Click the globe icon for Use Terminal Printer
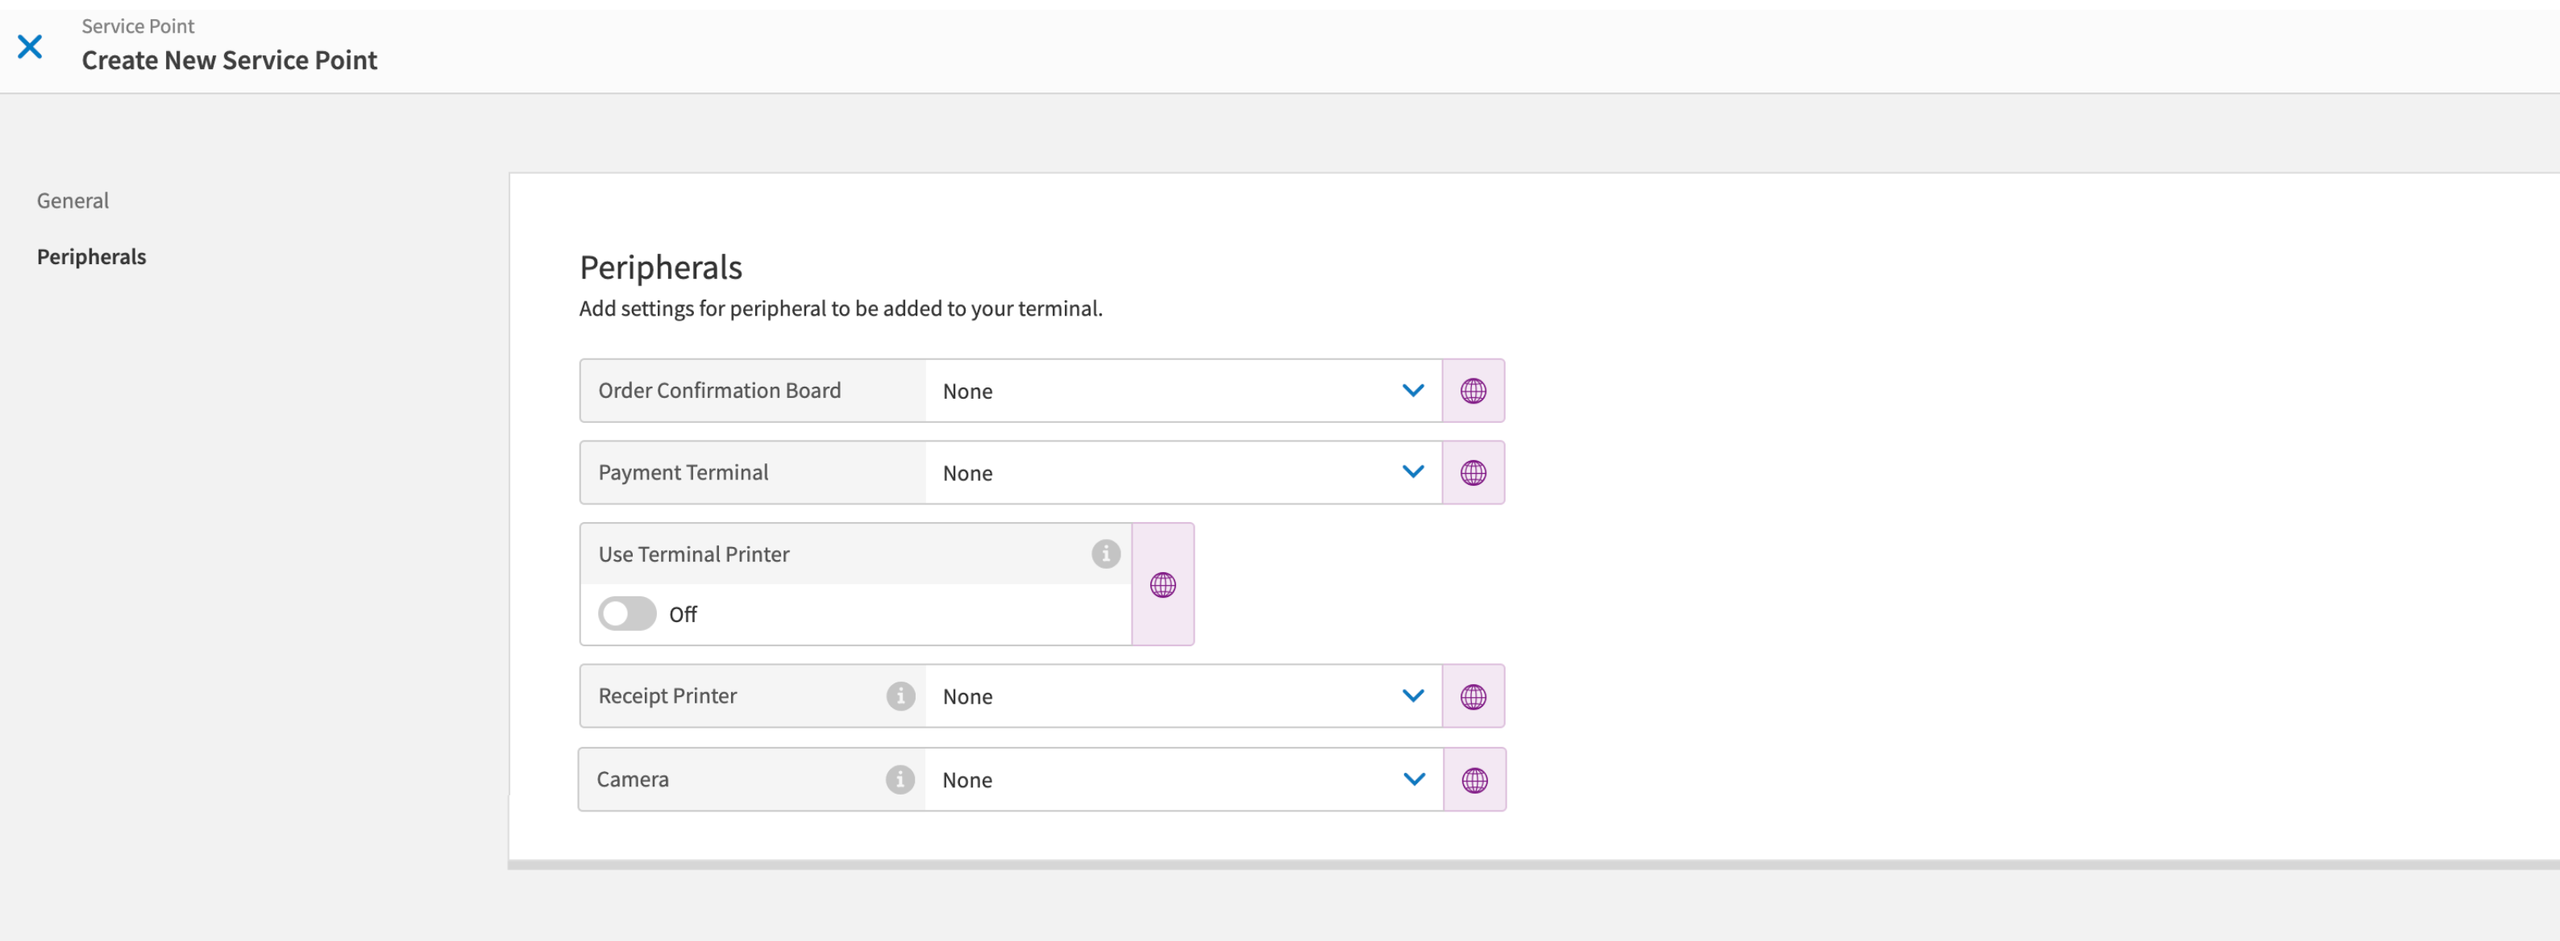Image resolution: width=2560 pixels, height=941 pixels. click(x=1163, y=585)
